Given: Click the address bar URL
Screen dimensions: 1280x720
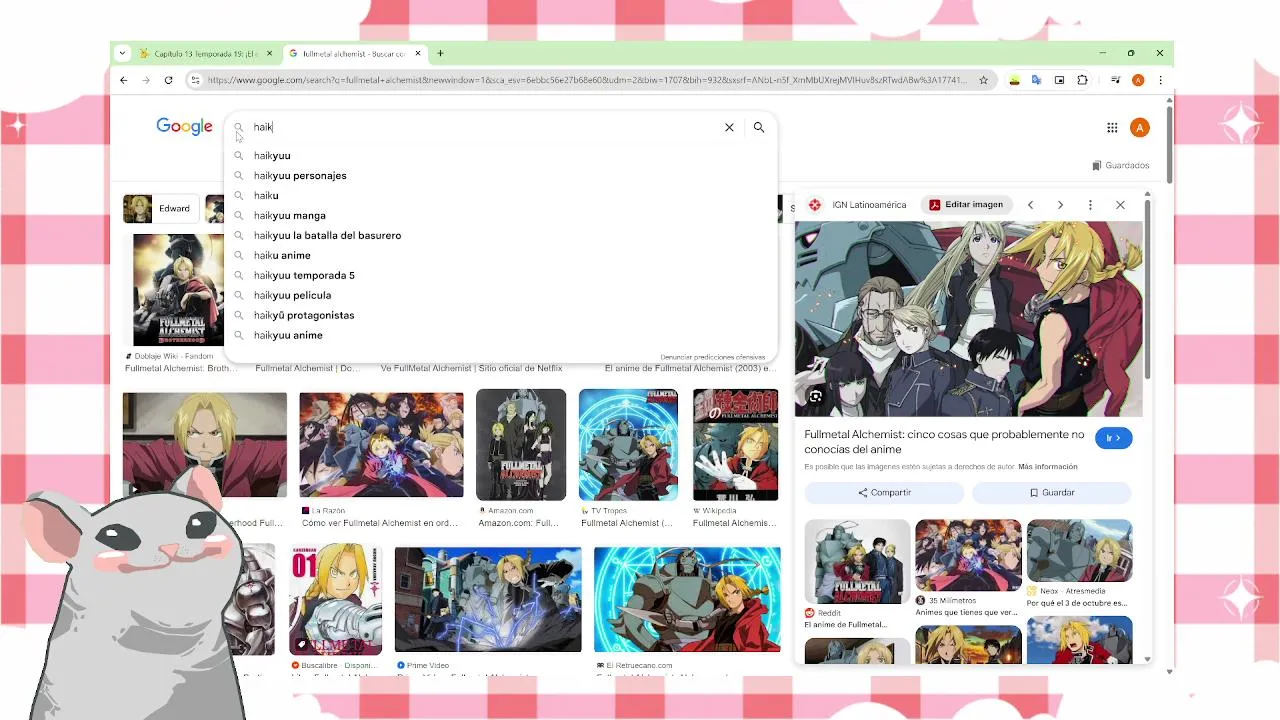Looking at the screenshot, I should (587, 80).
